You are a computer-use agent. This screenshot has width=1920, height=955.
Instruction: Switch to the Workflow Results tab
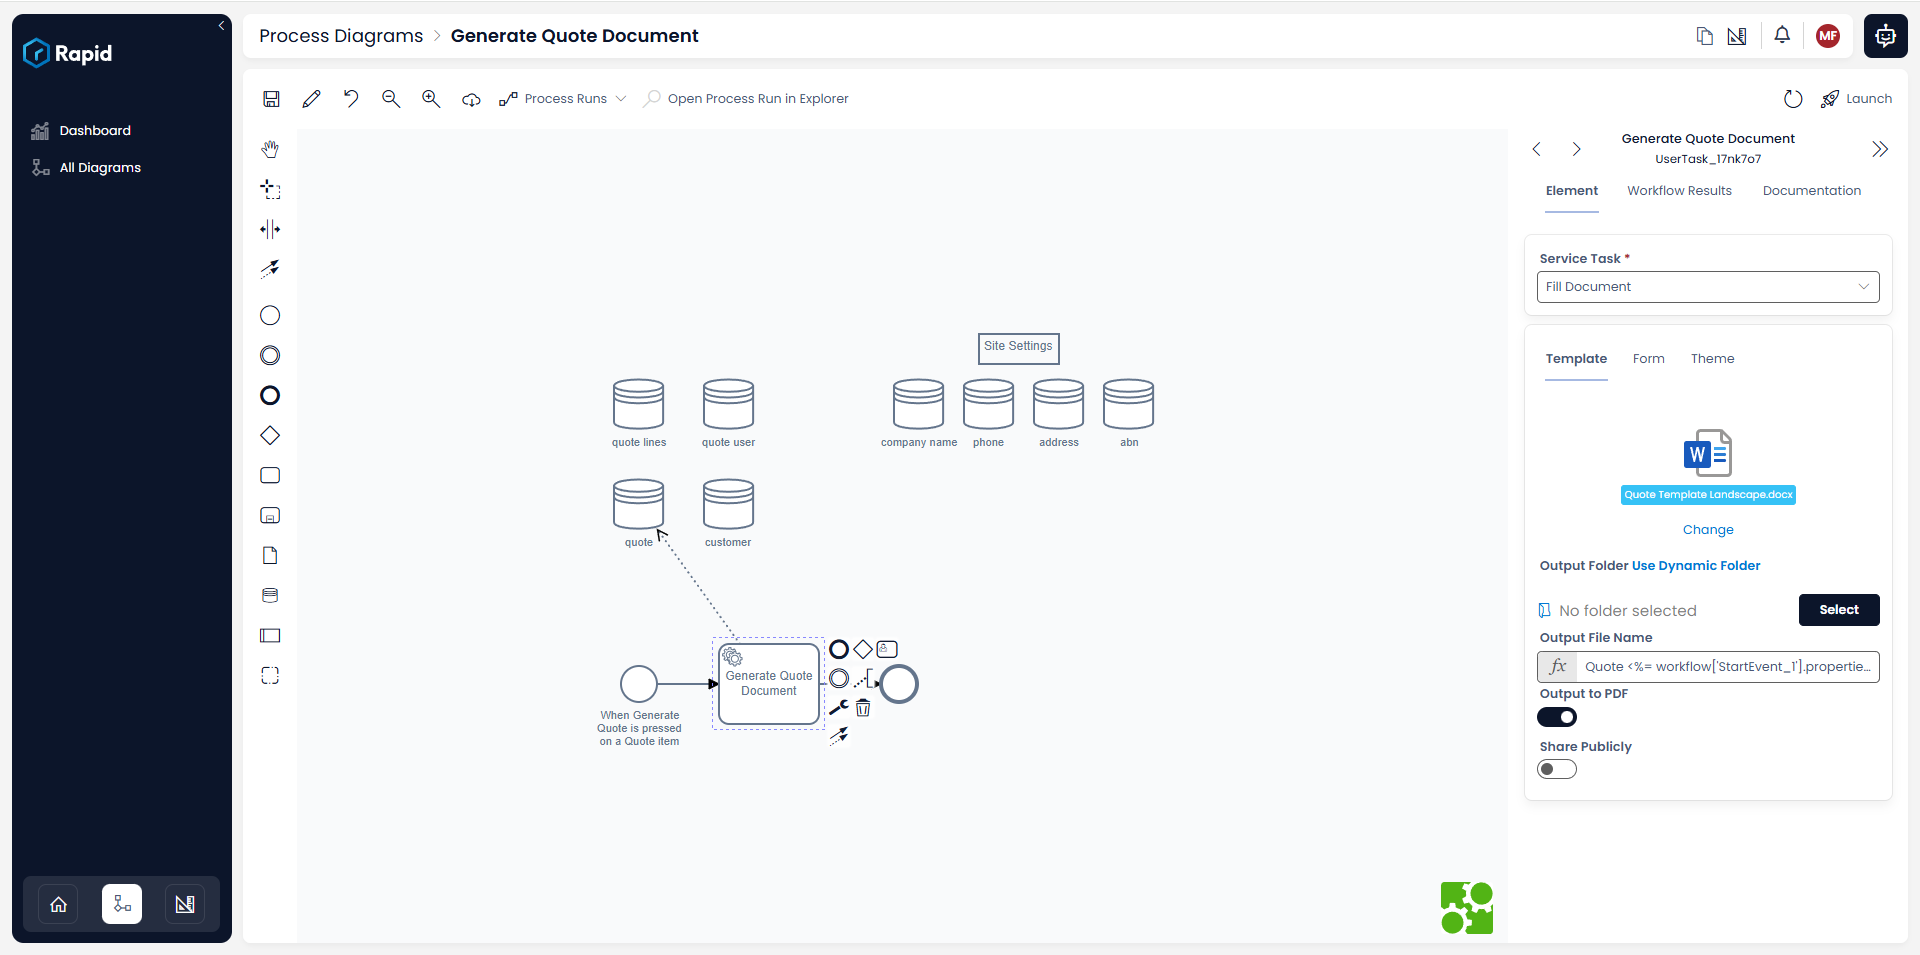1679,191
